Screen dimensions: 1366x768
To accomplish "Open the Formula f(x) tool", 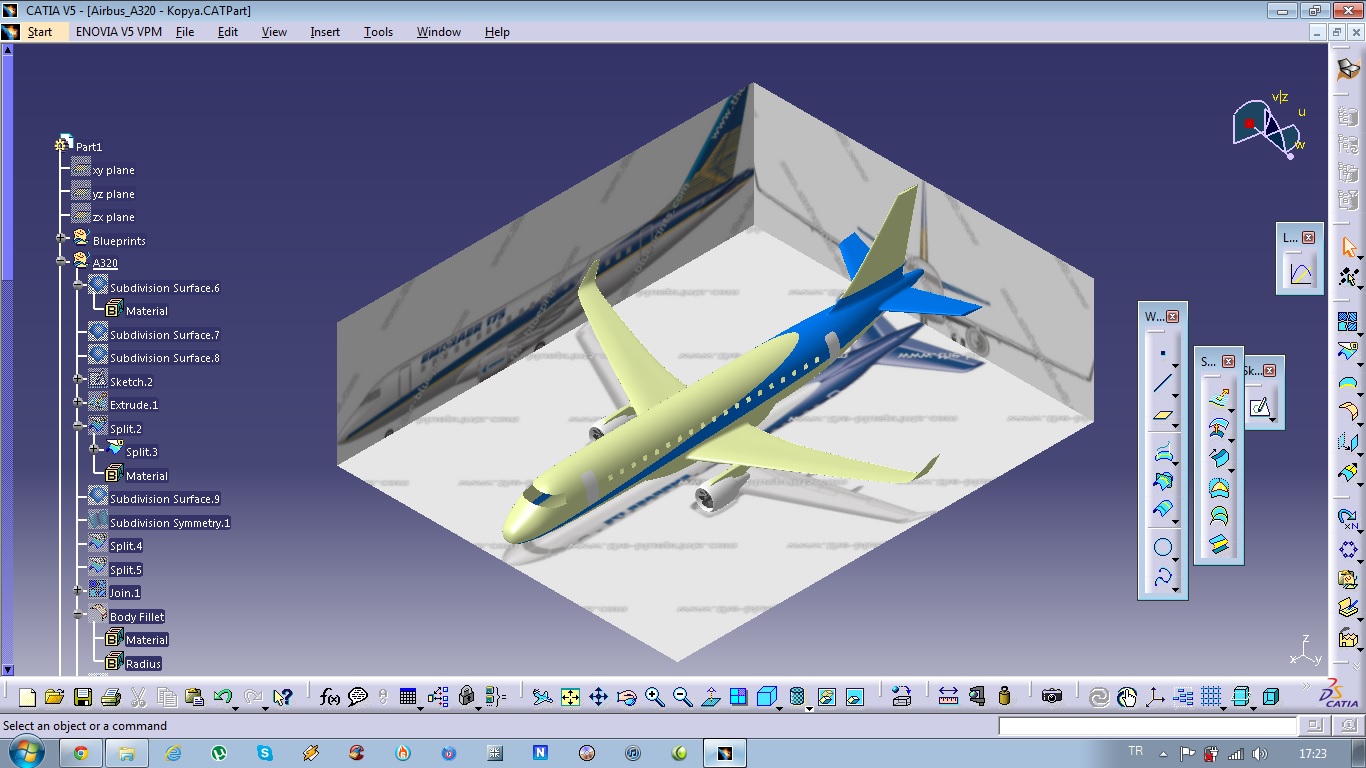I will pos(329,697).
